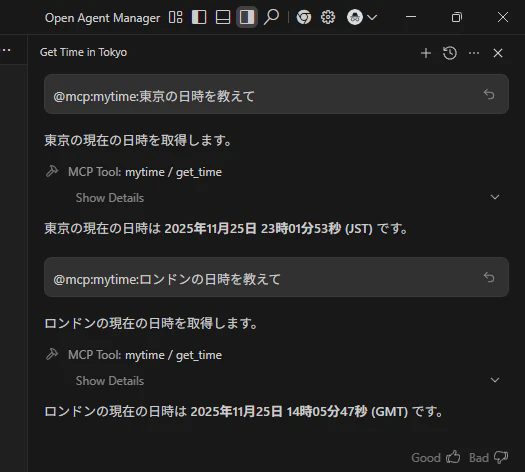Open conversation history clock icon
Image resolution: width=525 pixels, height=472 pixels.
click(450, 53)
